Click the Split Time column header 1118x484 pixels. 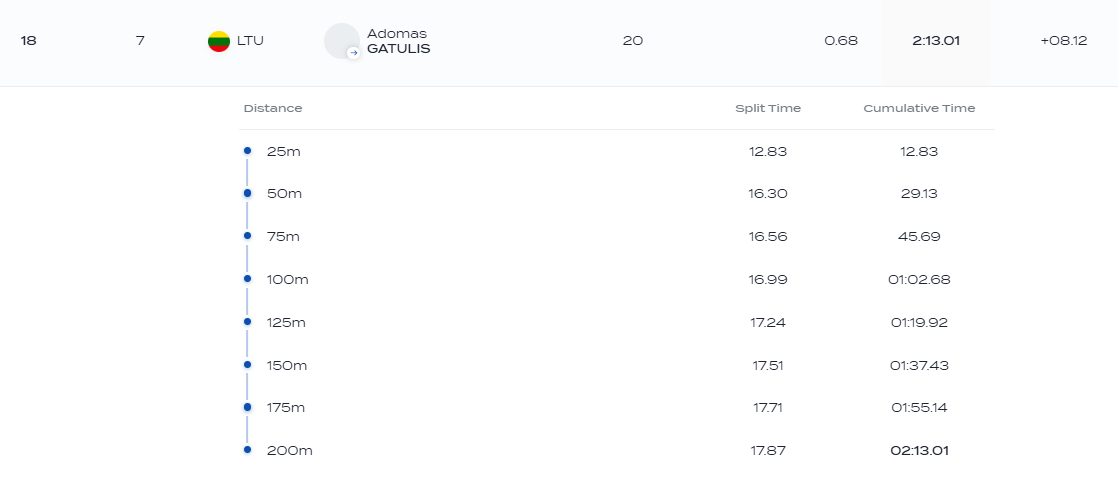tap(767, 108)
